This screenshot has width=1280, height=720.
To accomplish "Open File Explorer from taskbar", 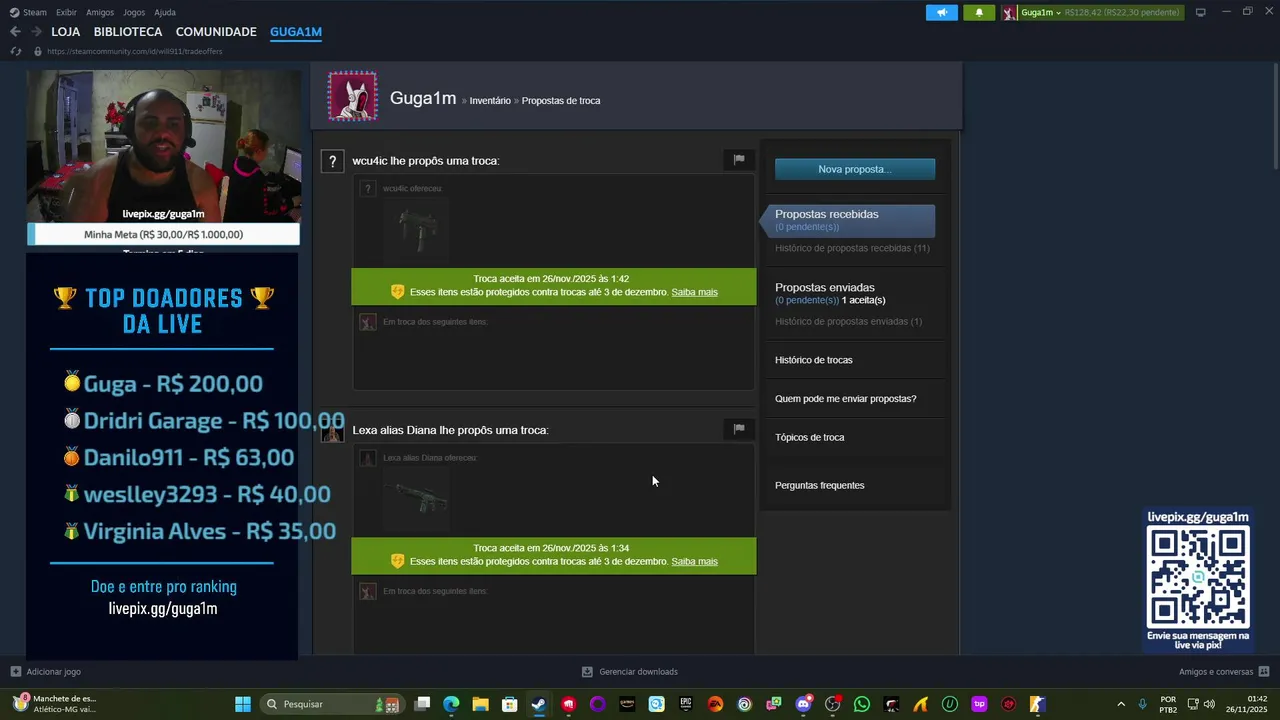I will [480, 704].
